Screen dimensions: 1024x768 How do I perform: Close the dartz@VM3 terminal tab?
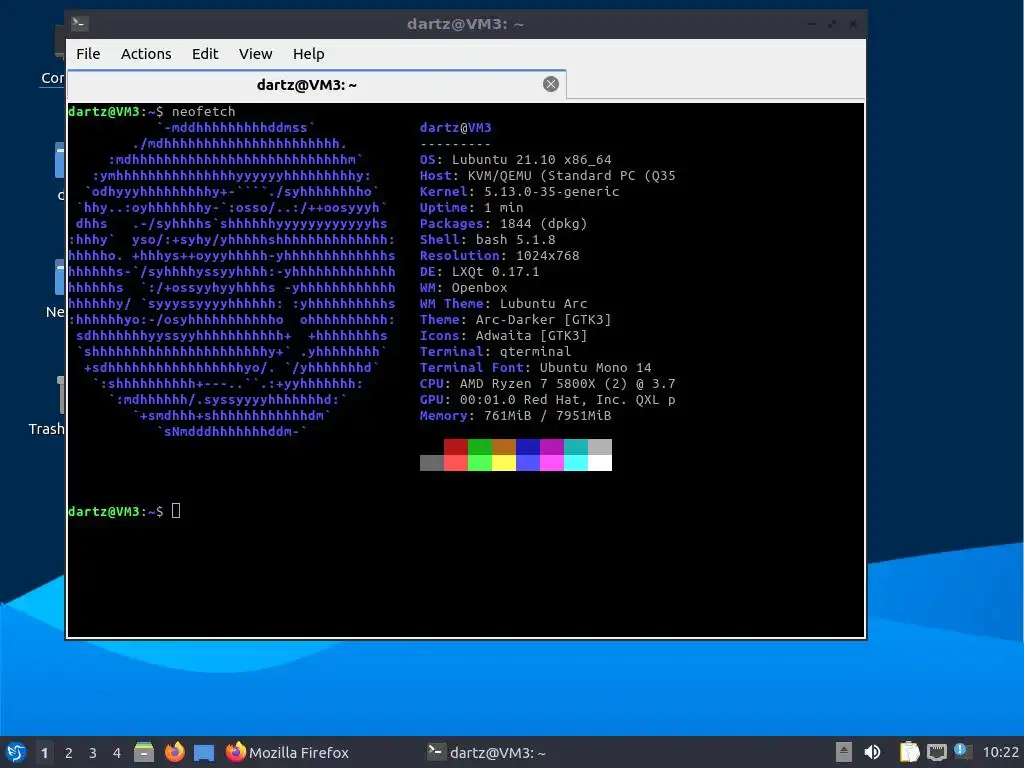point(551,84)
